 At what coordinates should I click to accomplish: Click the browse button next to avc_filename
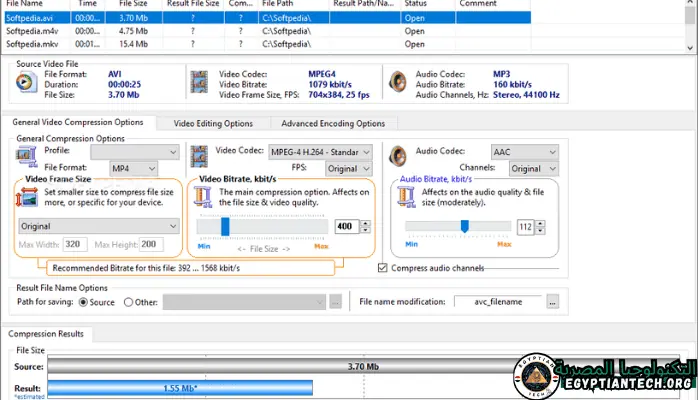[x=552, y=301]
